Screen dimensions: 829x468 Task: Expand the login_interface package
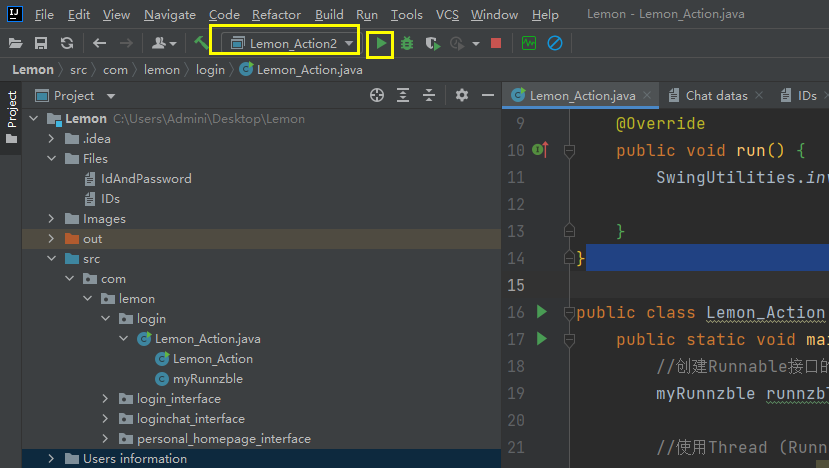(x=105, y=398)
